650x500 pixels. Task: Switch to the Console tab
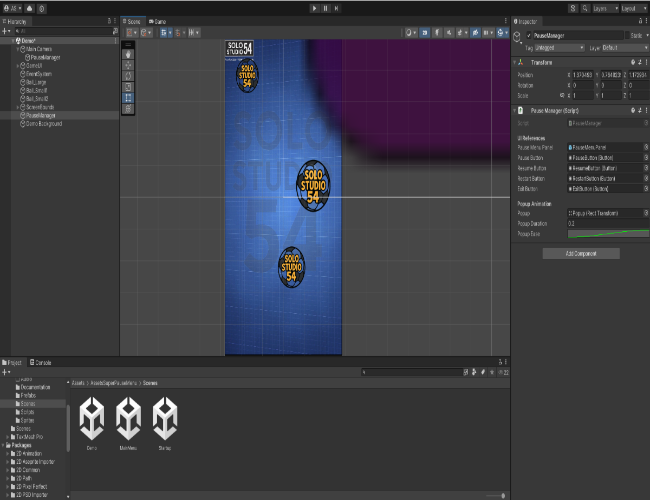tap(41, 362)
